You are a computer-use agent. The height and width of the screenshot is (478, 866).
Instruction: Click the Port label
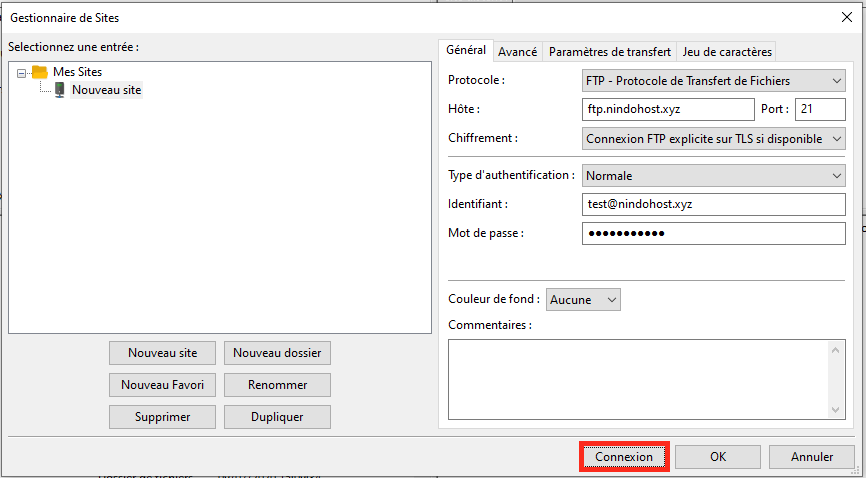[x=775, y=109]
